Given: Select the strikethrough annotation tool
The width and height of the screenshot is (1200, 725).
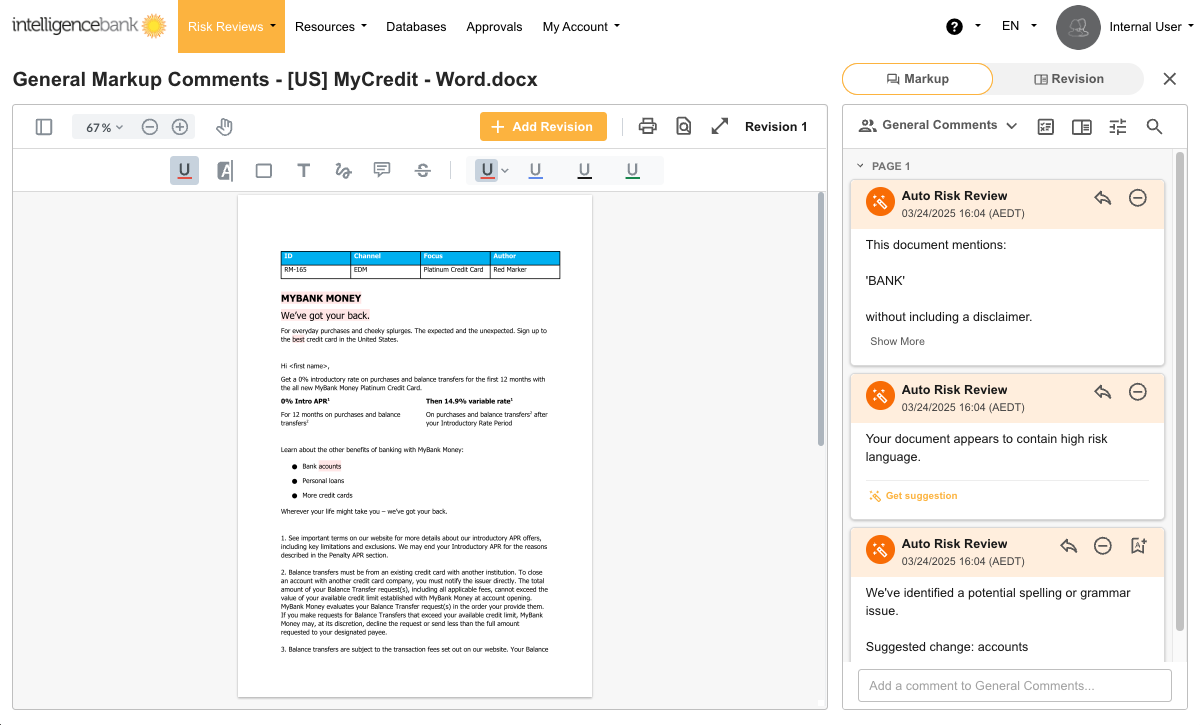Looking at the screenshot, I should 423,171.
